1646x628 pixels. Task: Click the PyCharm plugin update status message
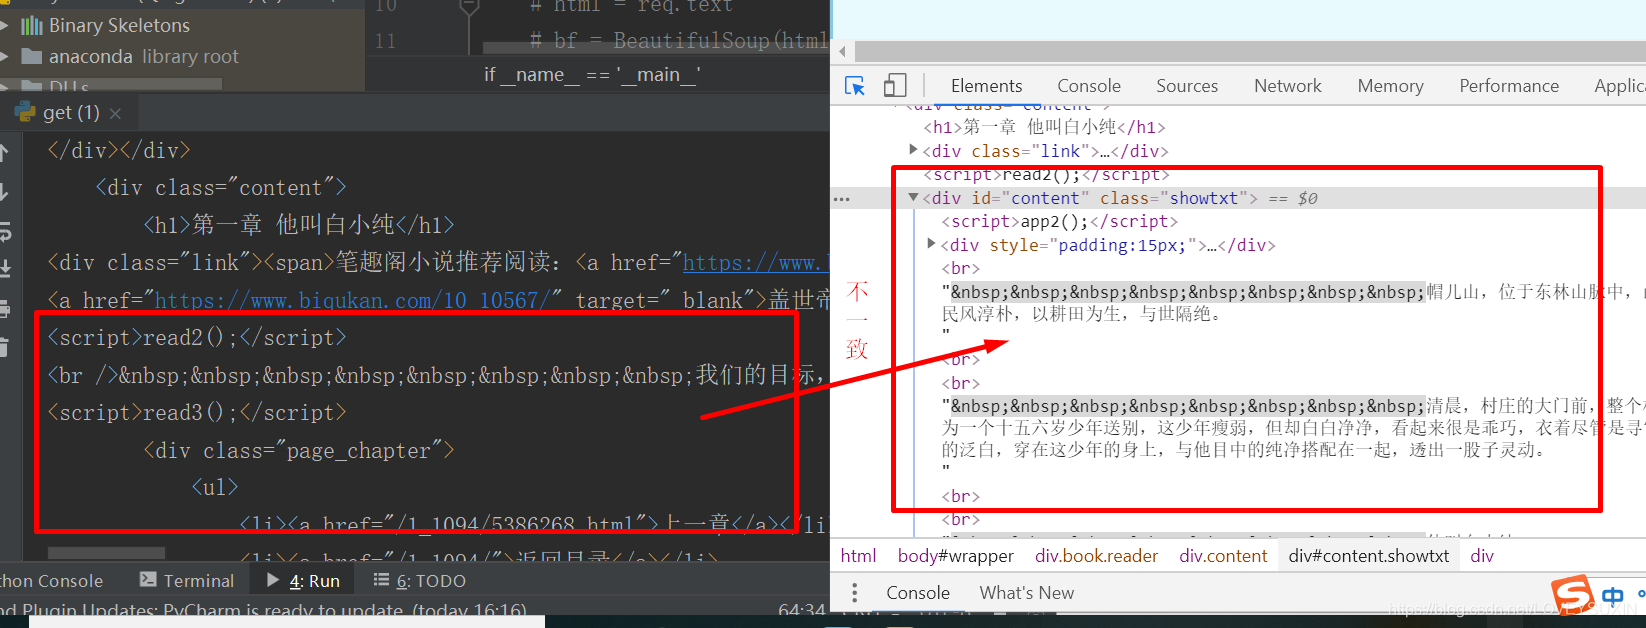click(x=263, y=609)
